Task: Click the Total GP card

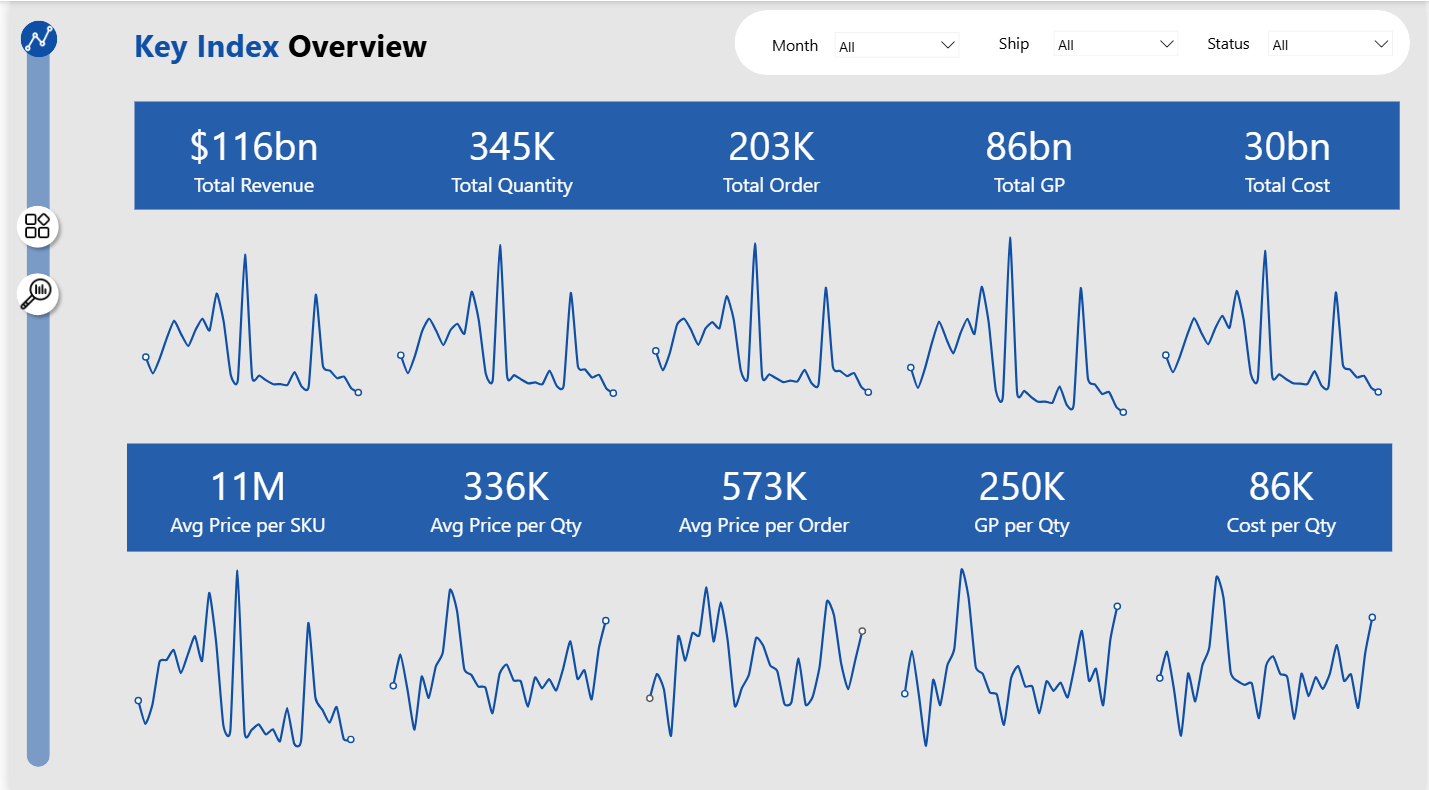Action: point(1029,156)
